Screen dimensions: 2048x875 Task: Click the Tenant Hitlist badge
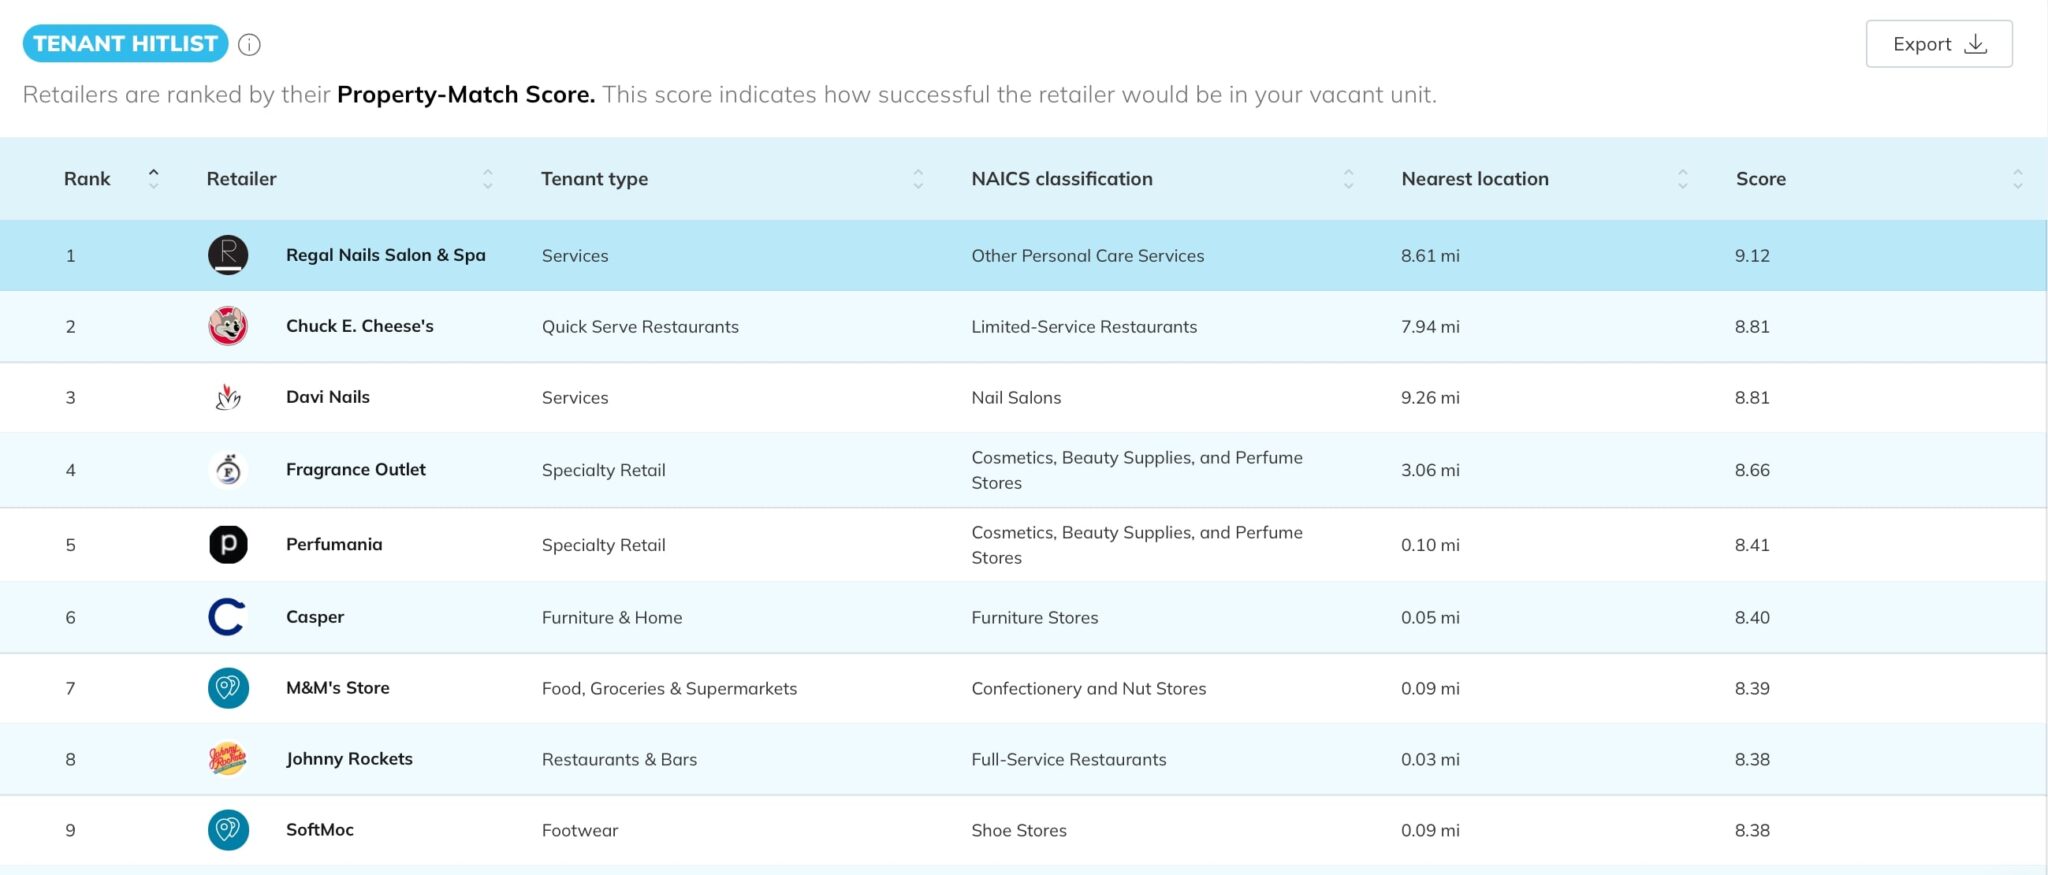point(125,44)
